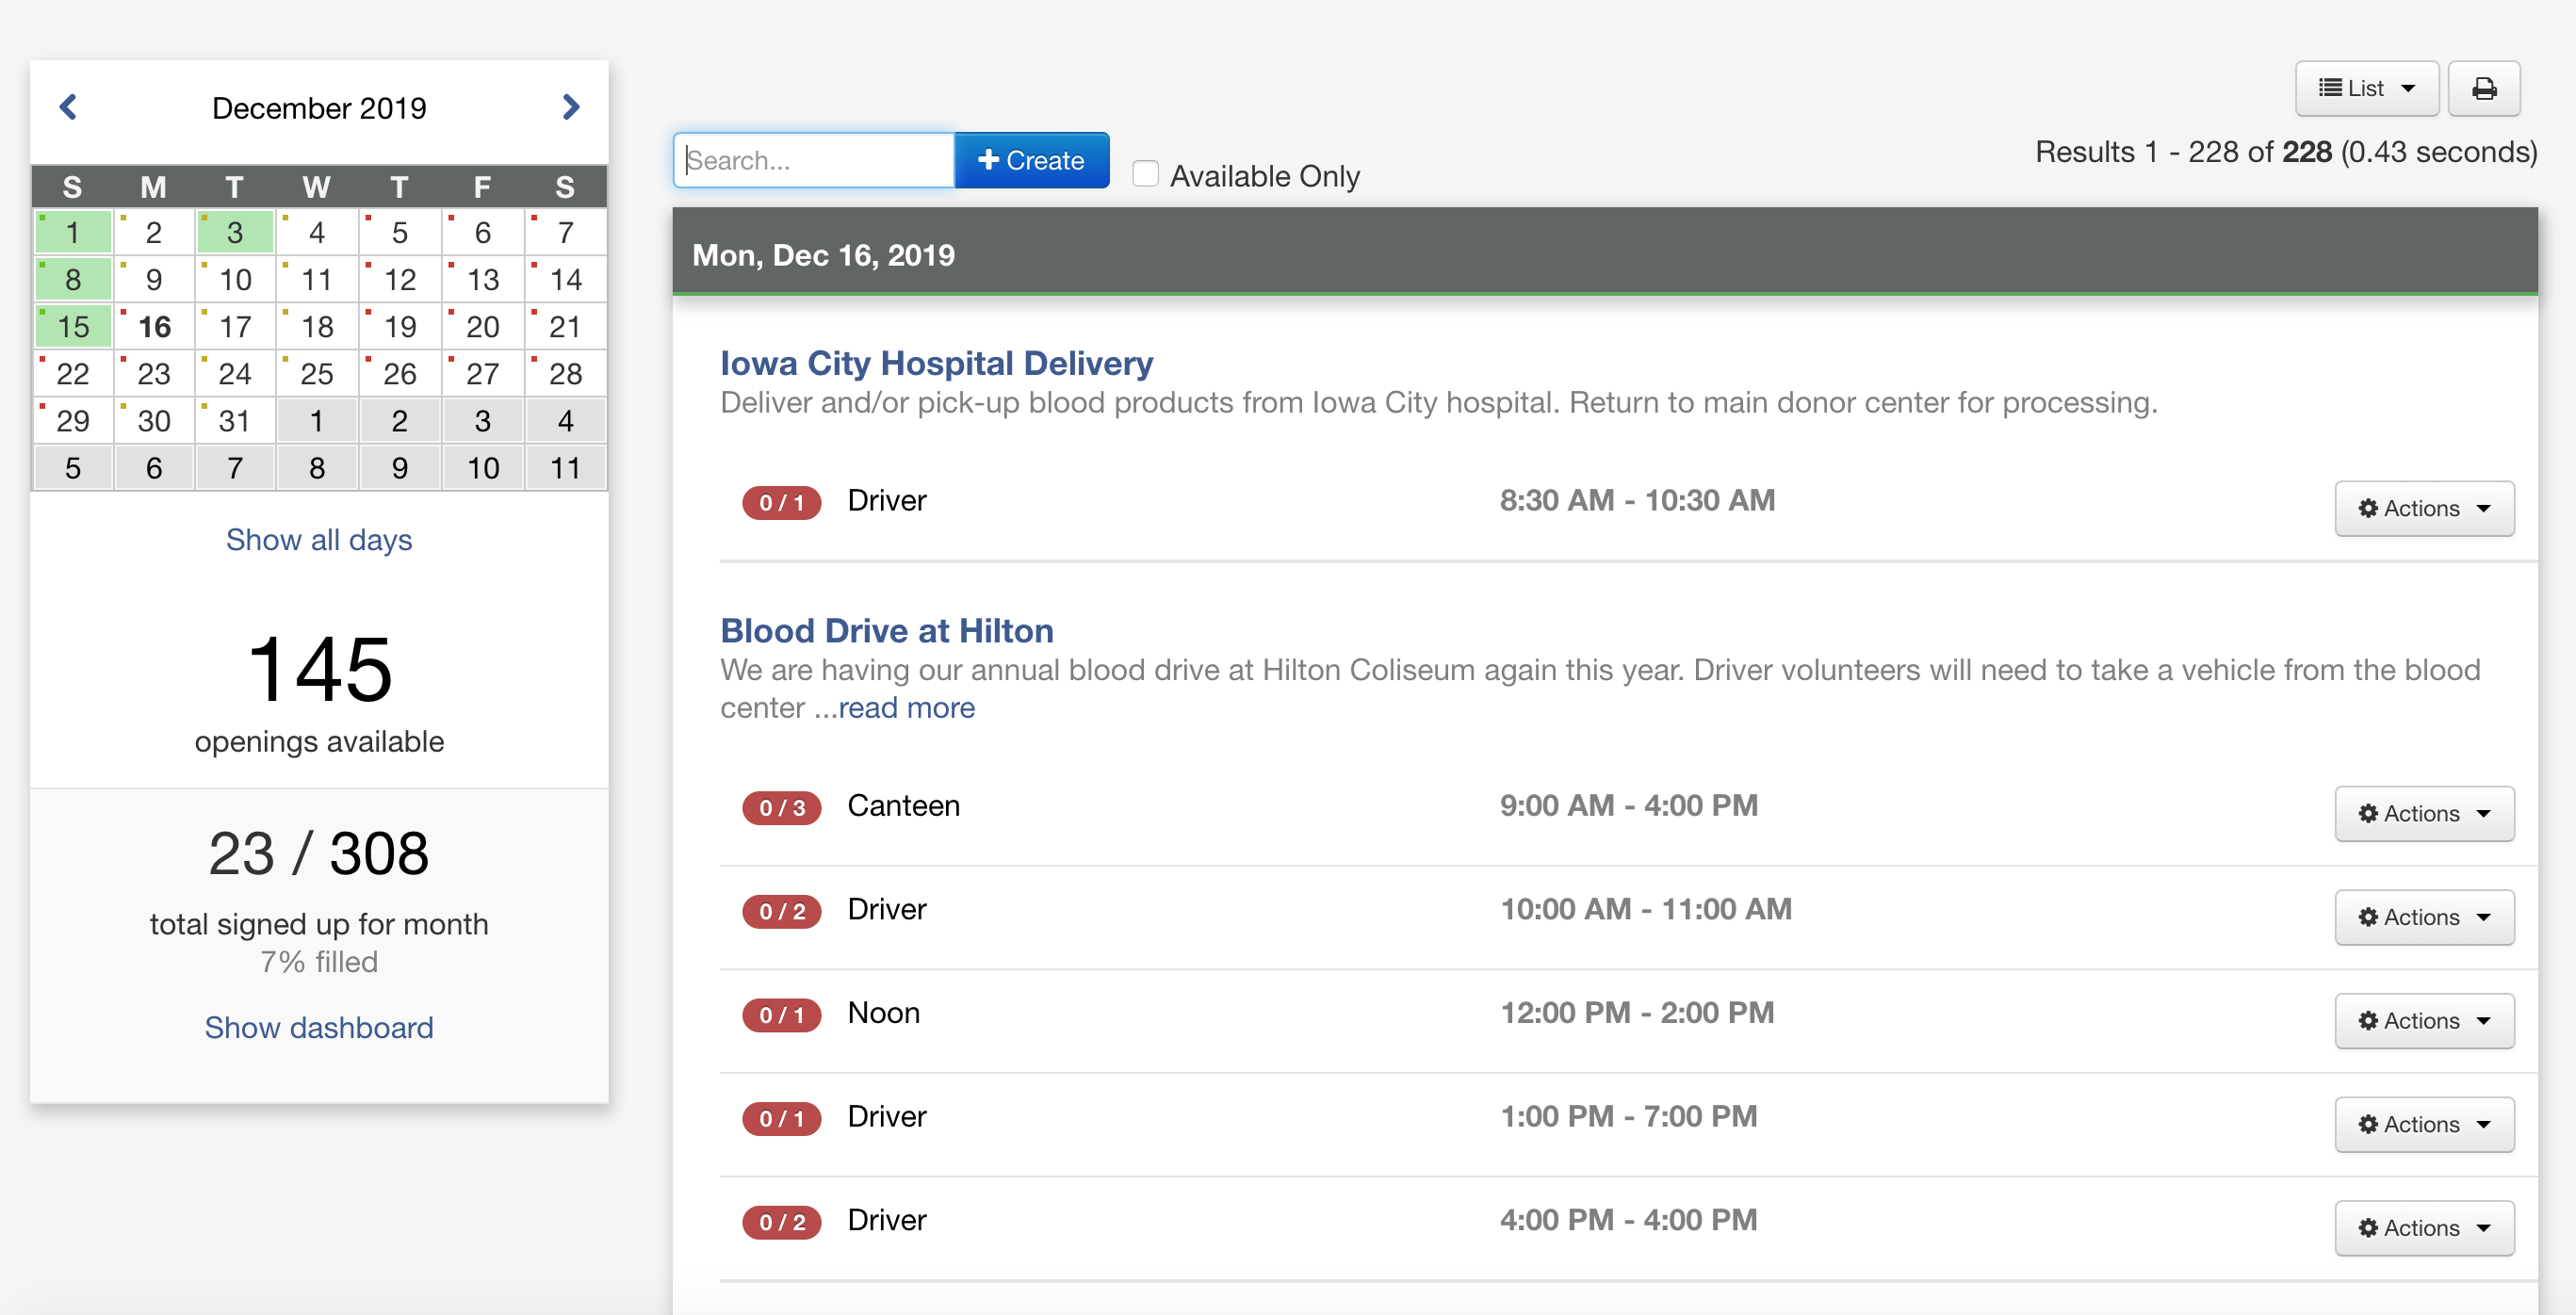
Task: Open the List view dropdown
Action: pos(2366,89)
